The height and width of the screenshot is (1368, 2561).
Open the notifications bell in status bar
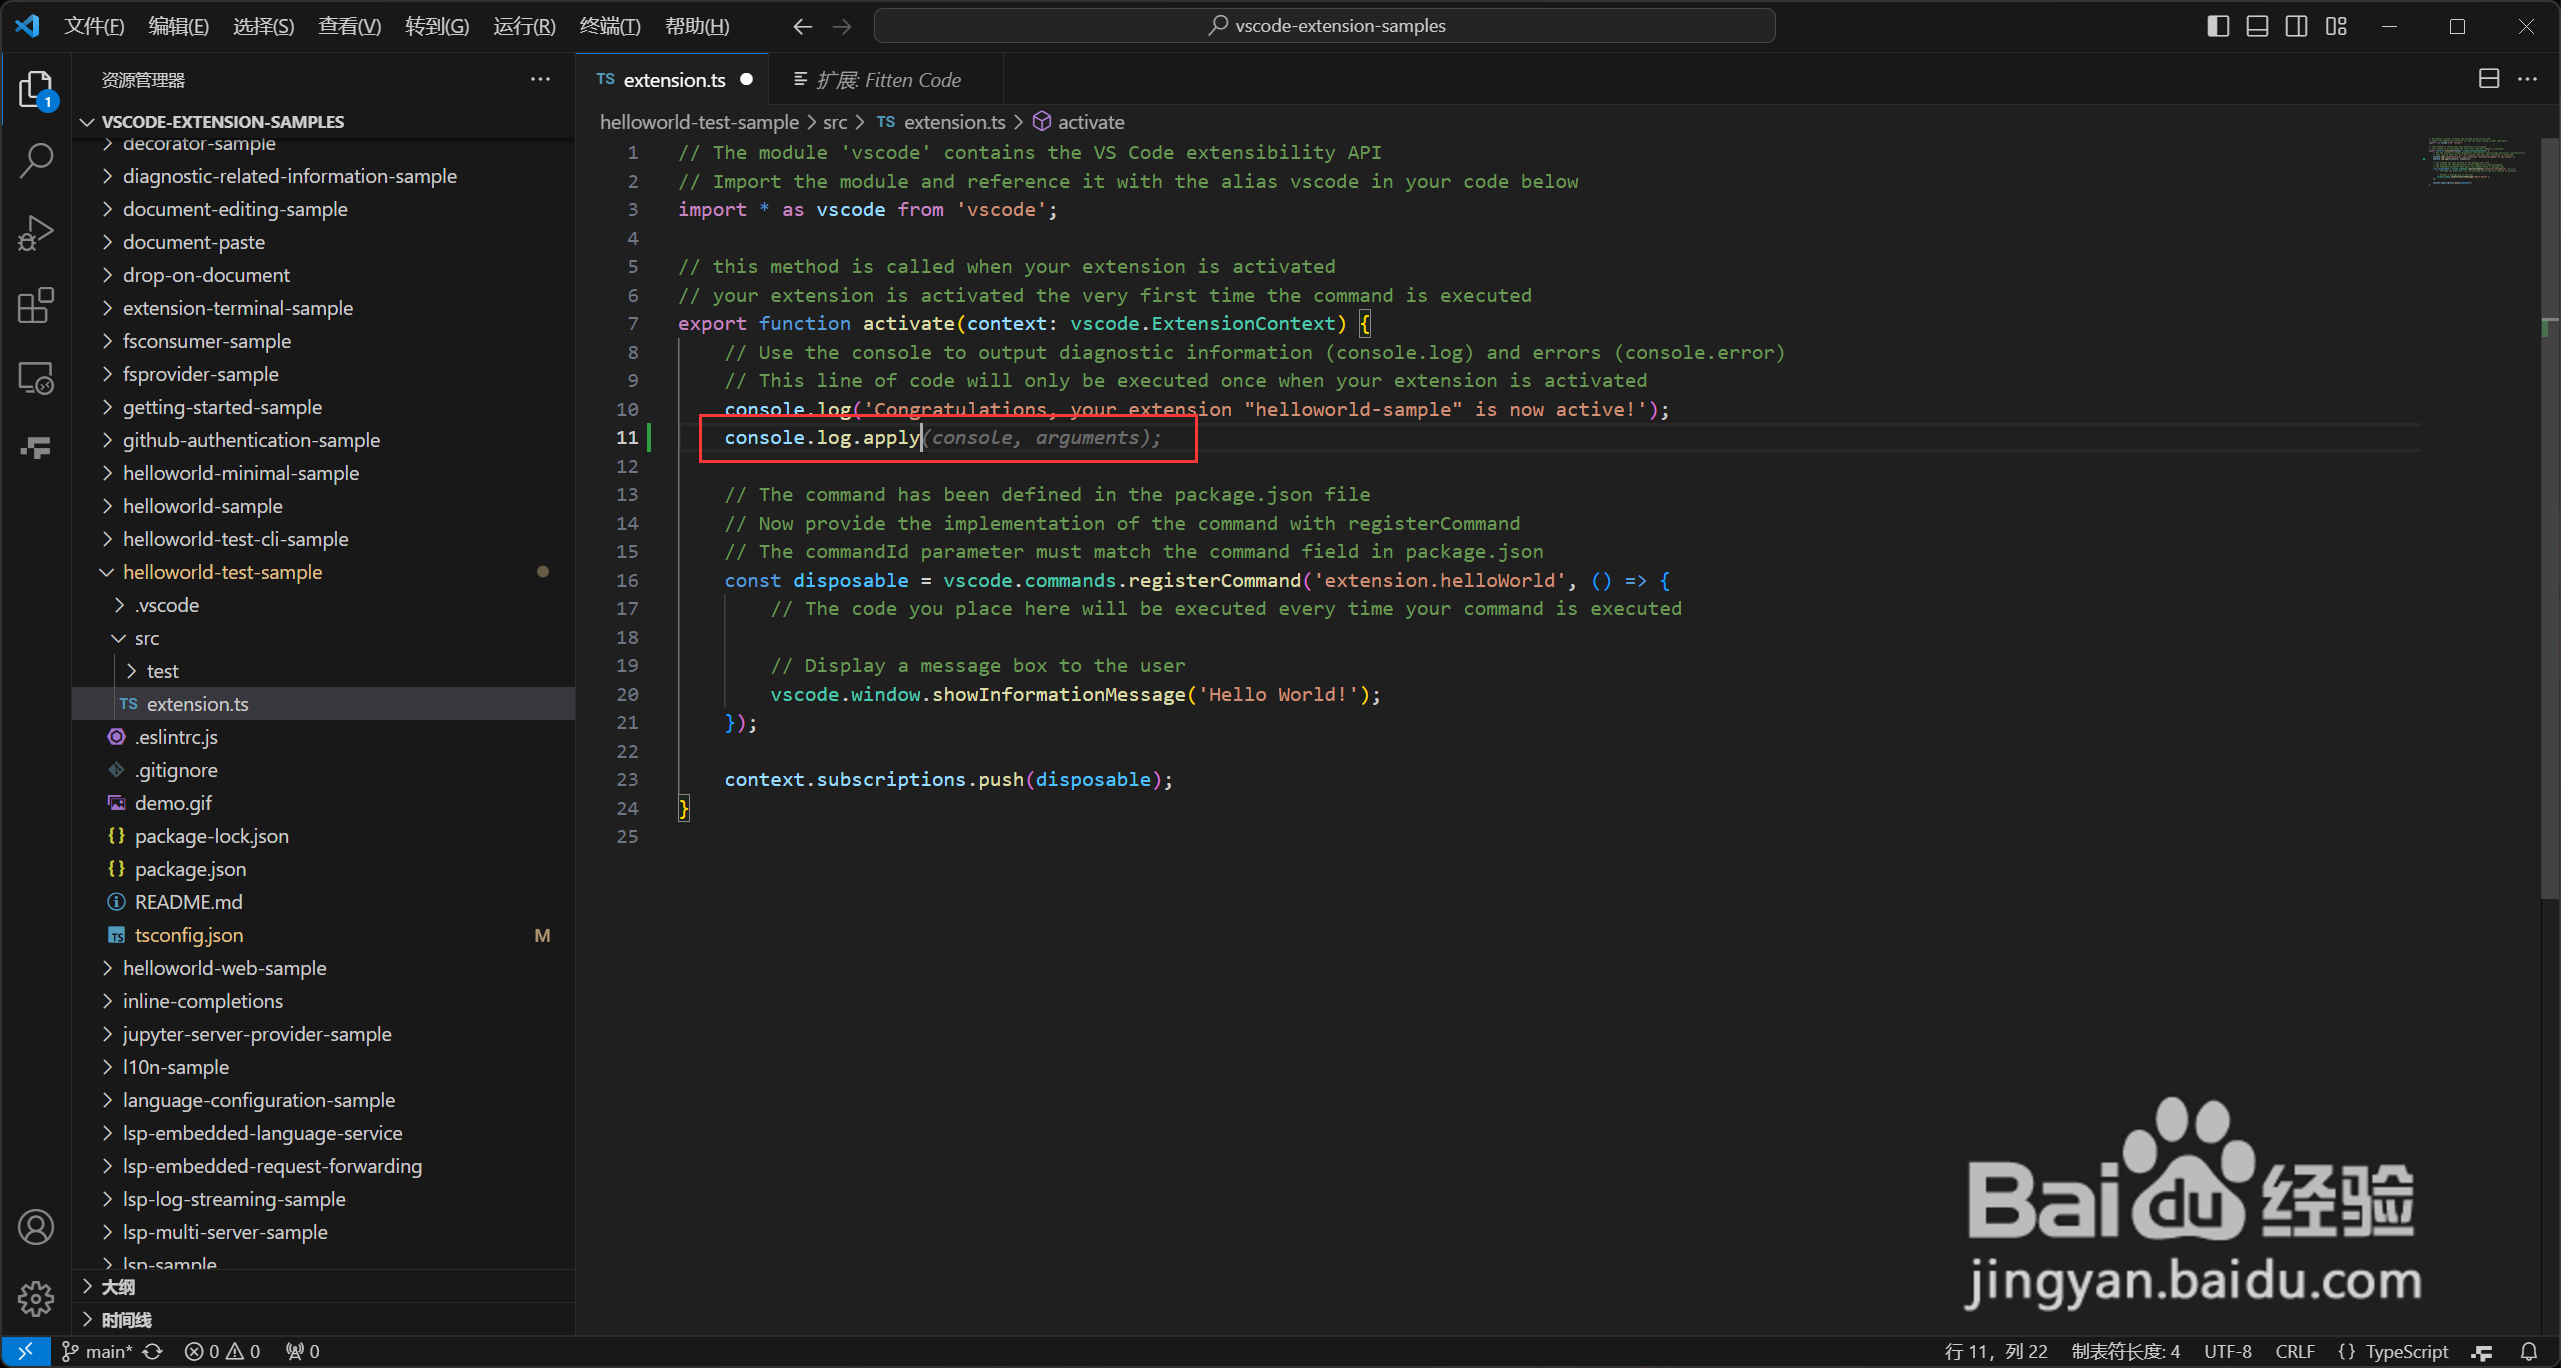coord(2529,1351)
